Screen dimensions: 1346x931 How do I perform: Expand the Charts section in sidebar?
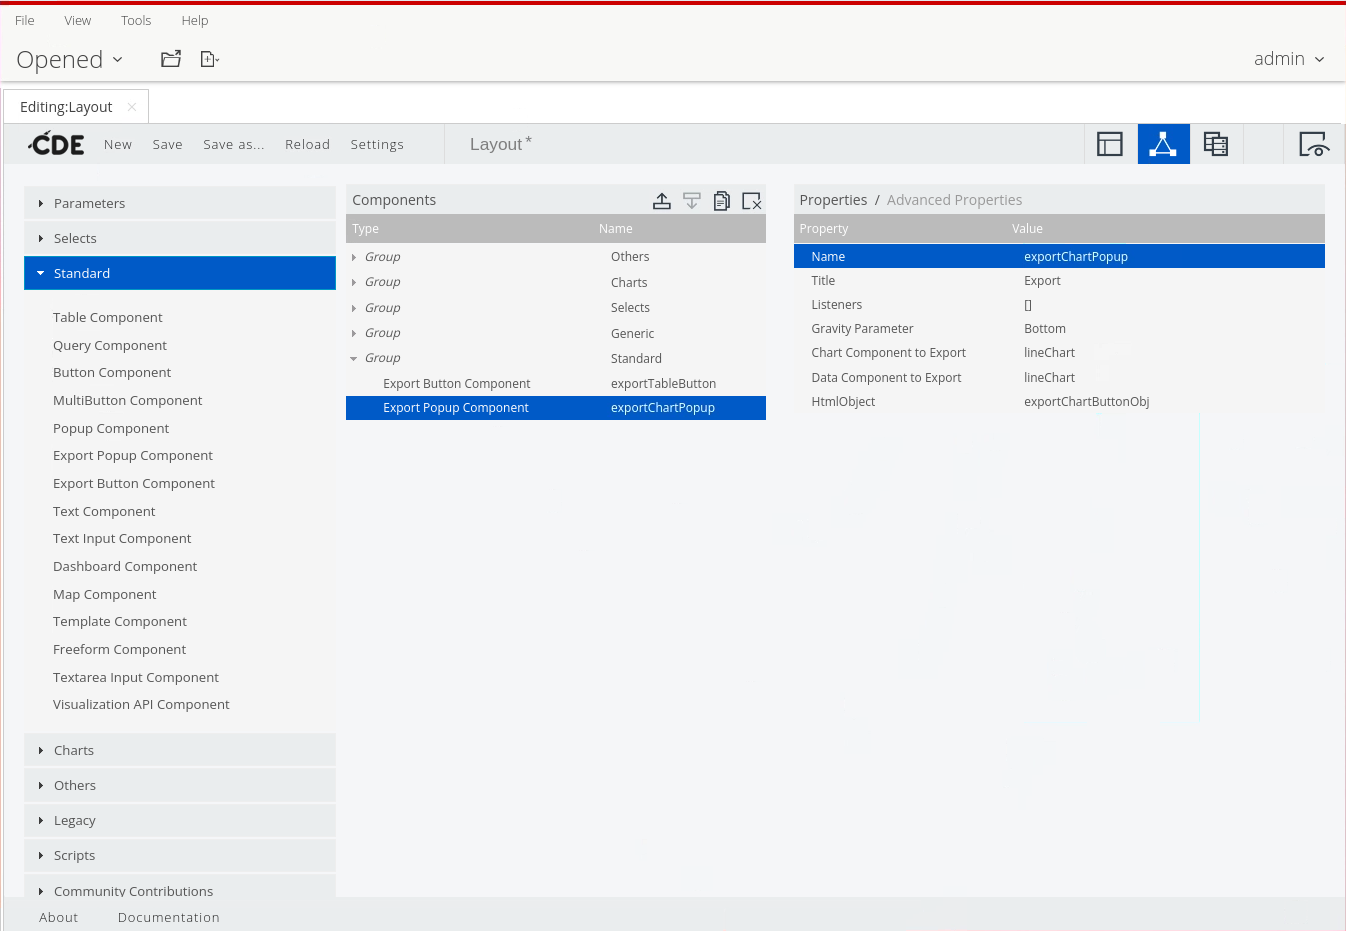(x=74, y=750)
